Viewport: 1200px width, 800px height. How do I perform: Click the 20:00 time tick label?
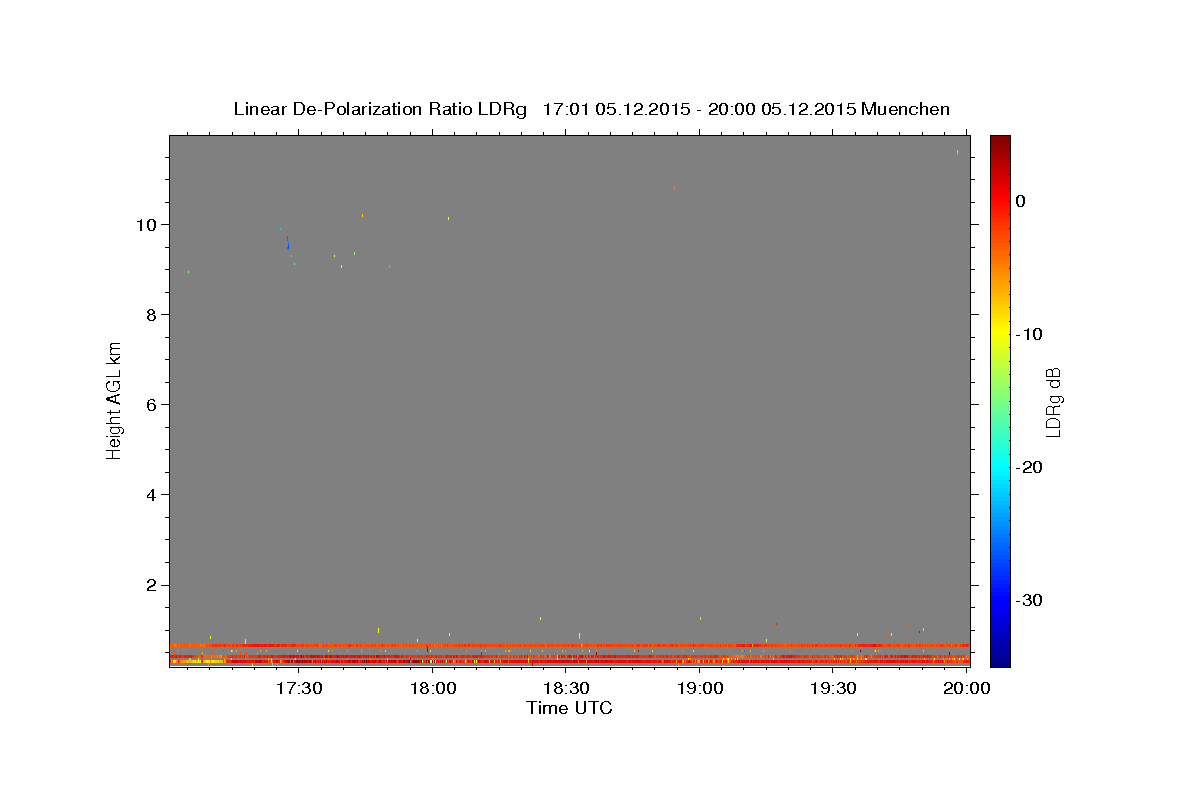click(967, 688)
